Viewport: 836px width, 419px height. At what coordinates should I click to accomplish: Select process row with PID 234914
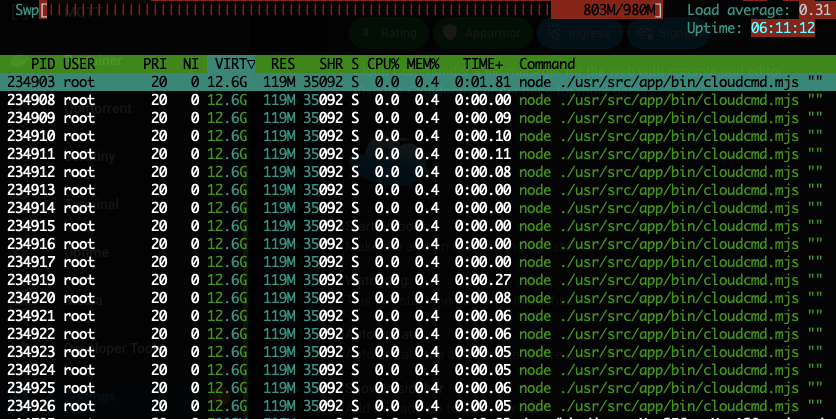pos(418,208)
